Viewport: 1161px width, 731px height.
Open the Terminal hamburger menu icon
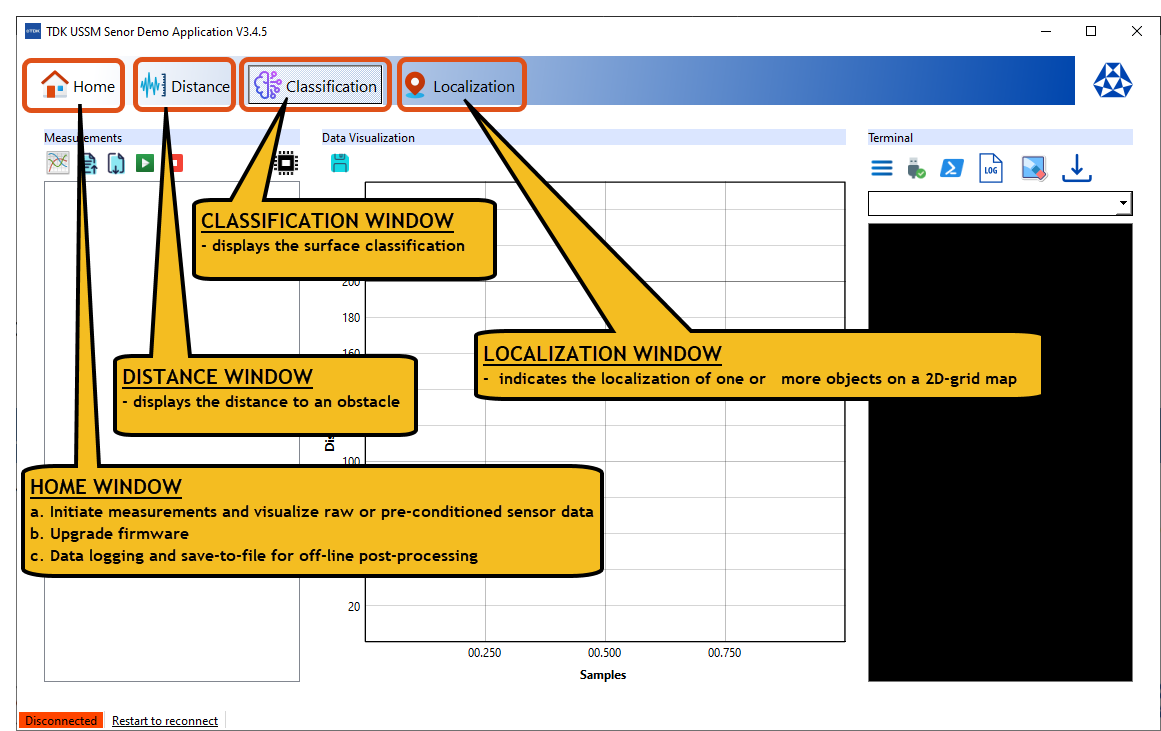(882, 169)
